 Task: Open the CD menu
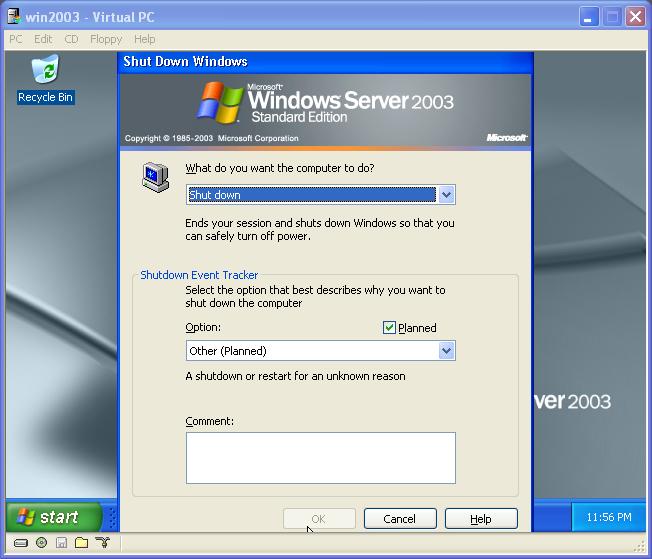point(71,39)
